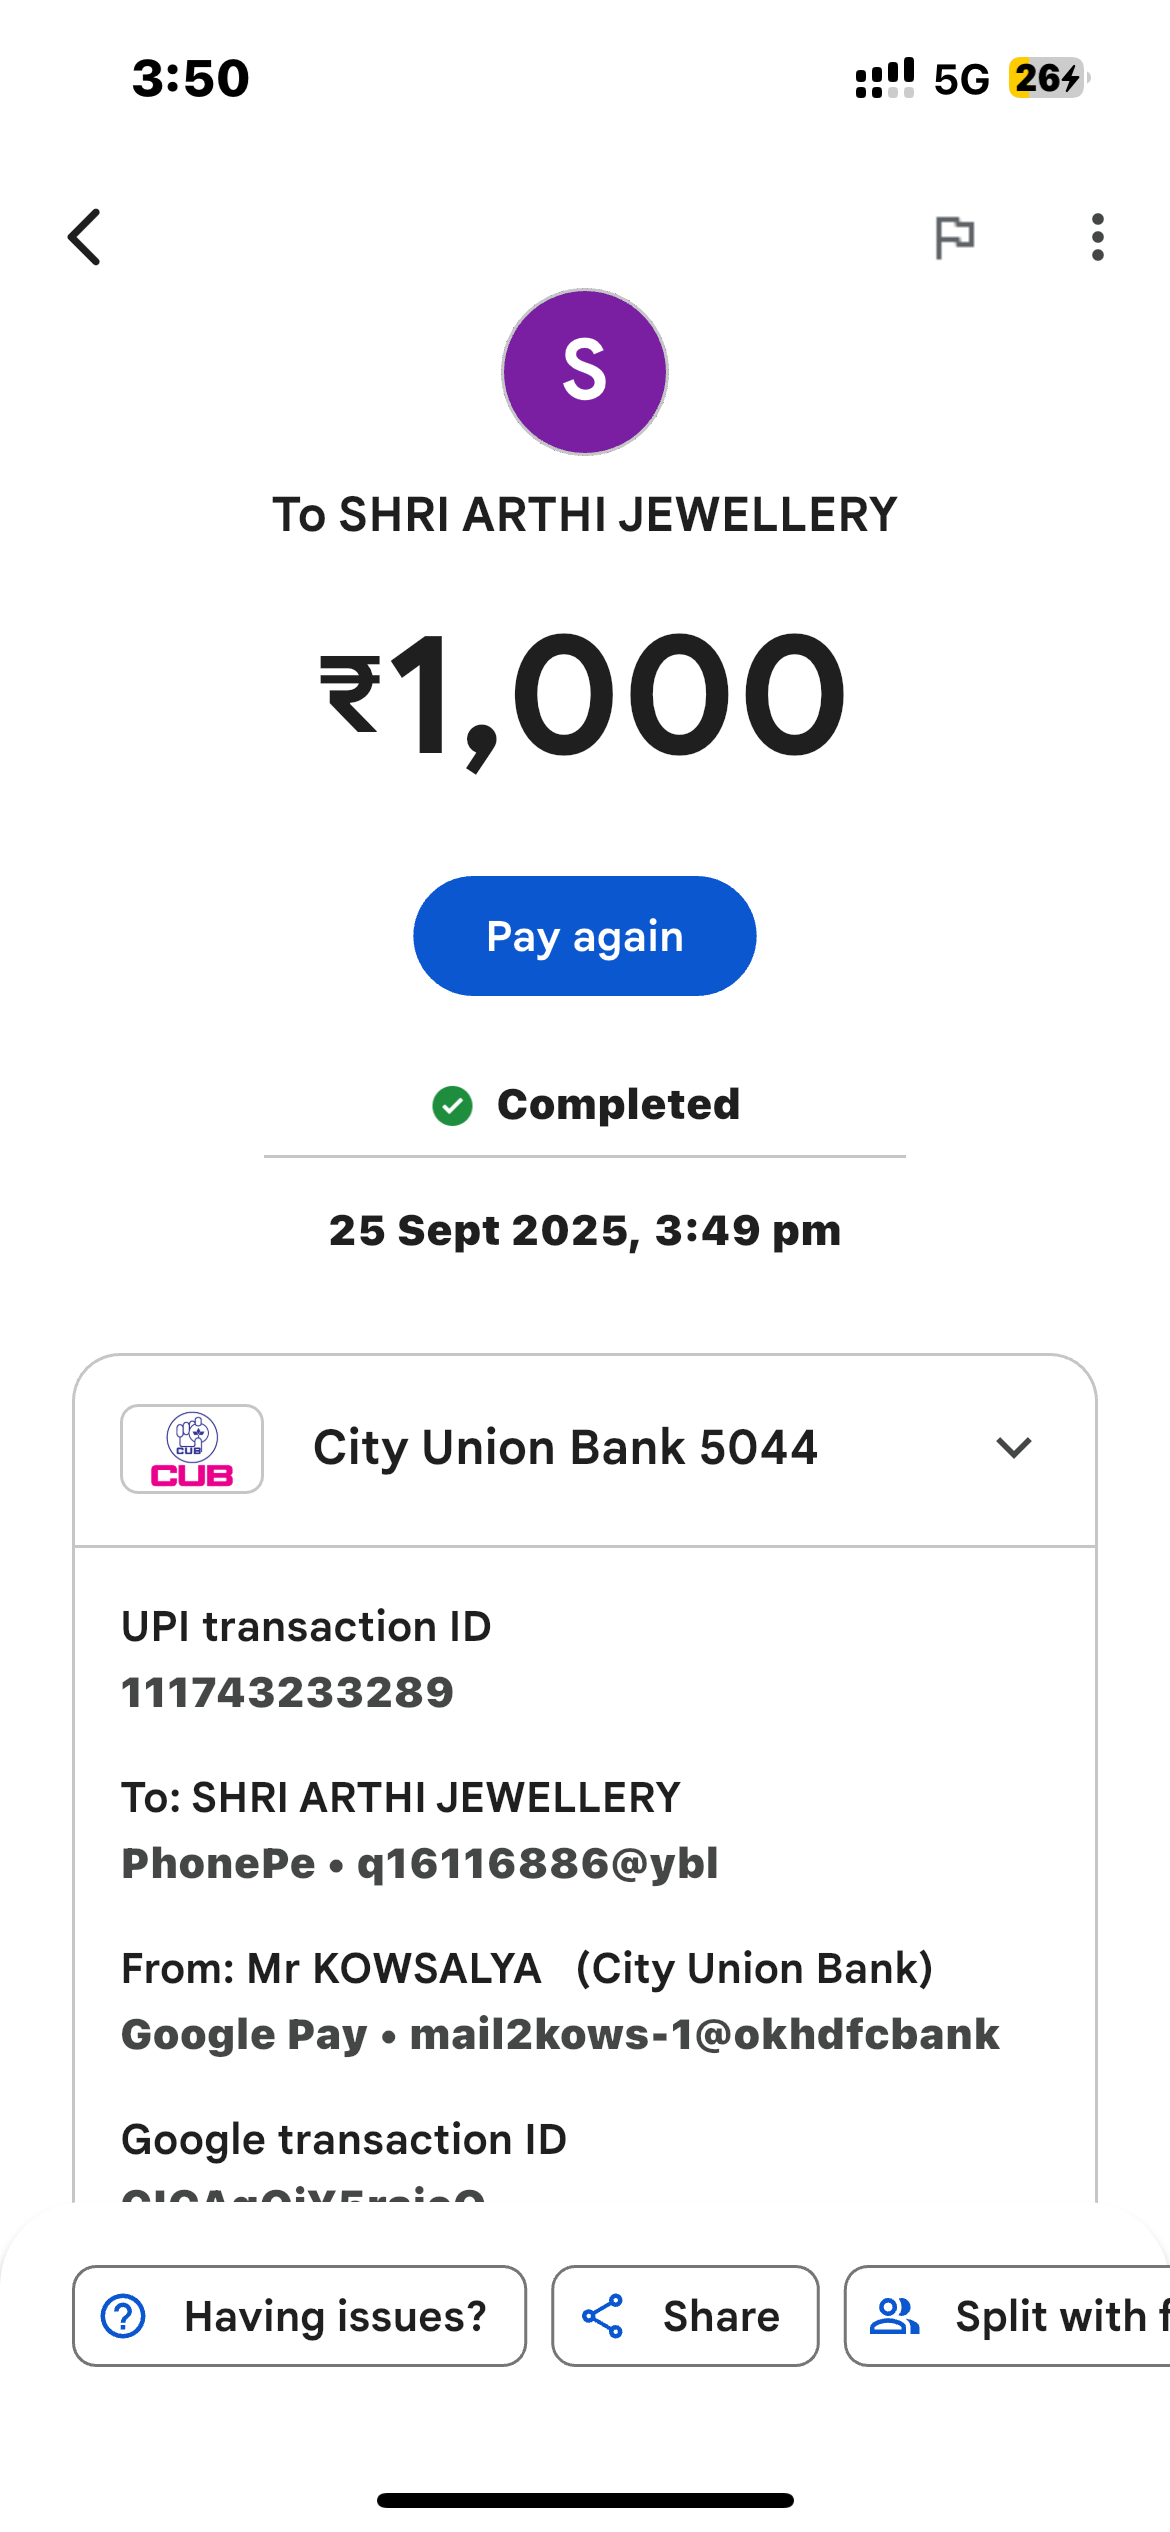Tap the green Completed checkmark icon
The height and width of the screenshot is (2532, 1170).
(x=452, y=1105)
